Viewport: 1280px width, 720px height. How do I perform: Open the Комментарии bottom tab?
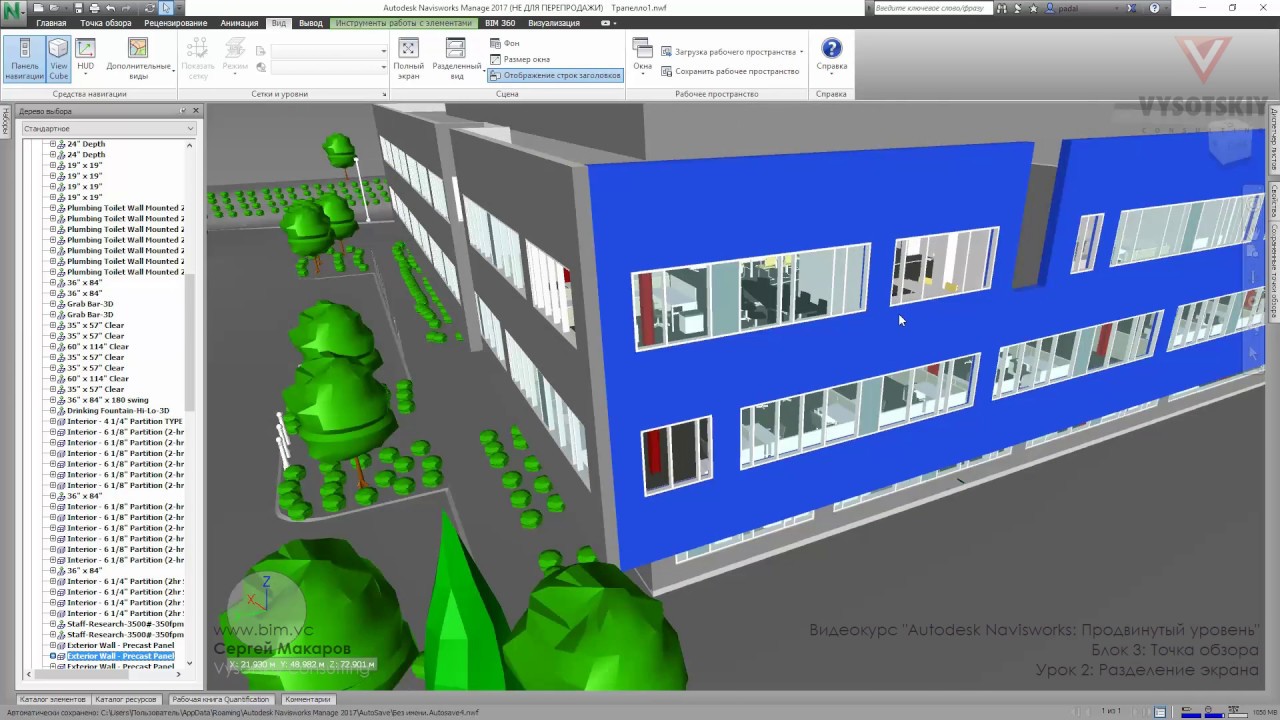tap(307, 700)
